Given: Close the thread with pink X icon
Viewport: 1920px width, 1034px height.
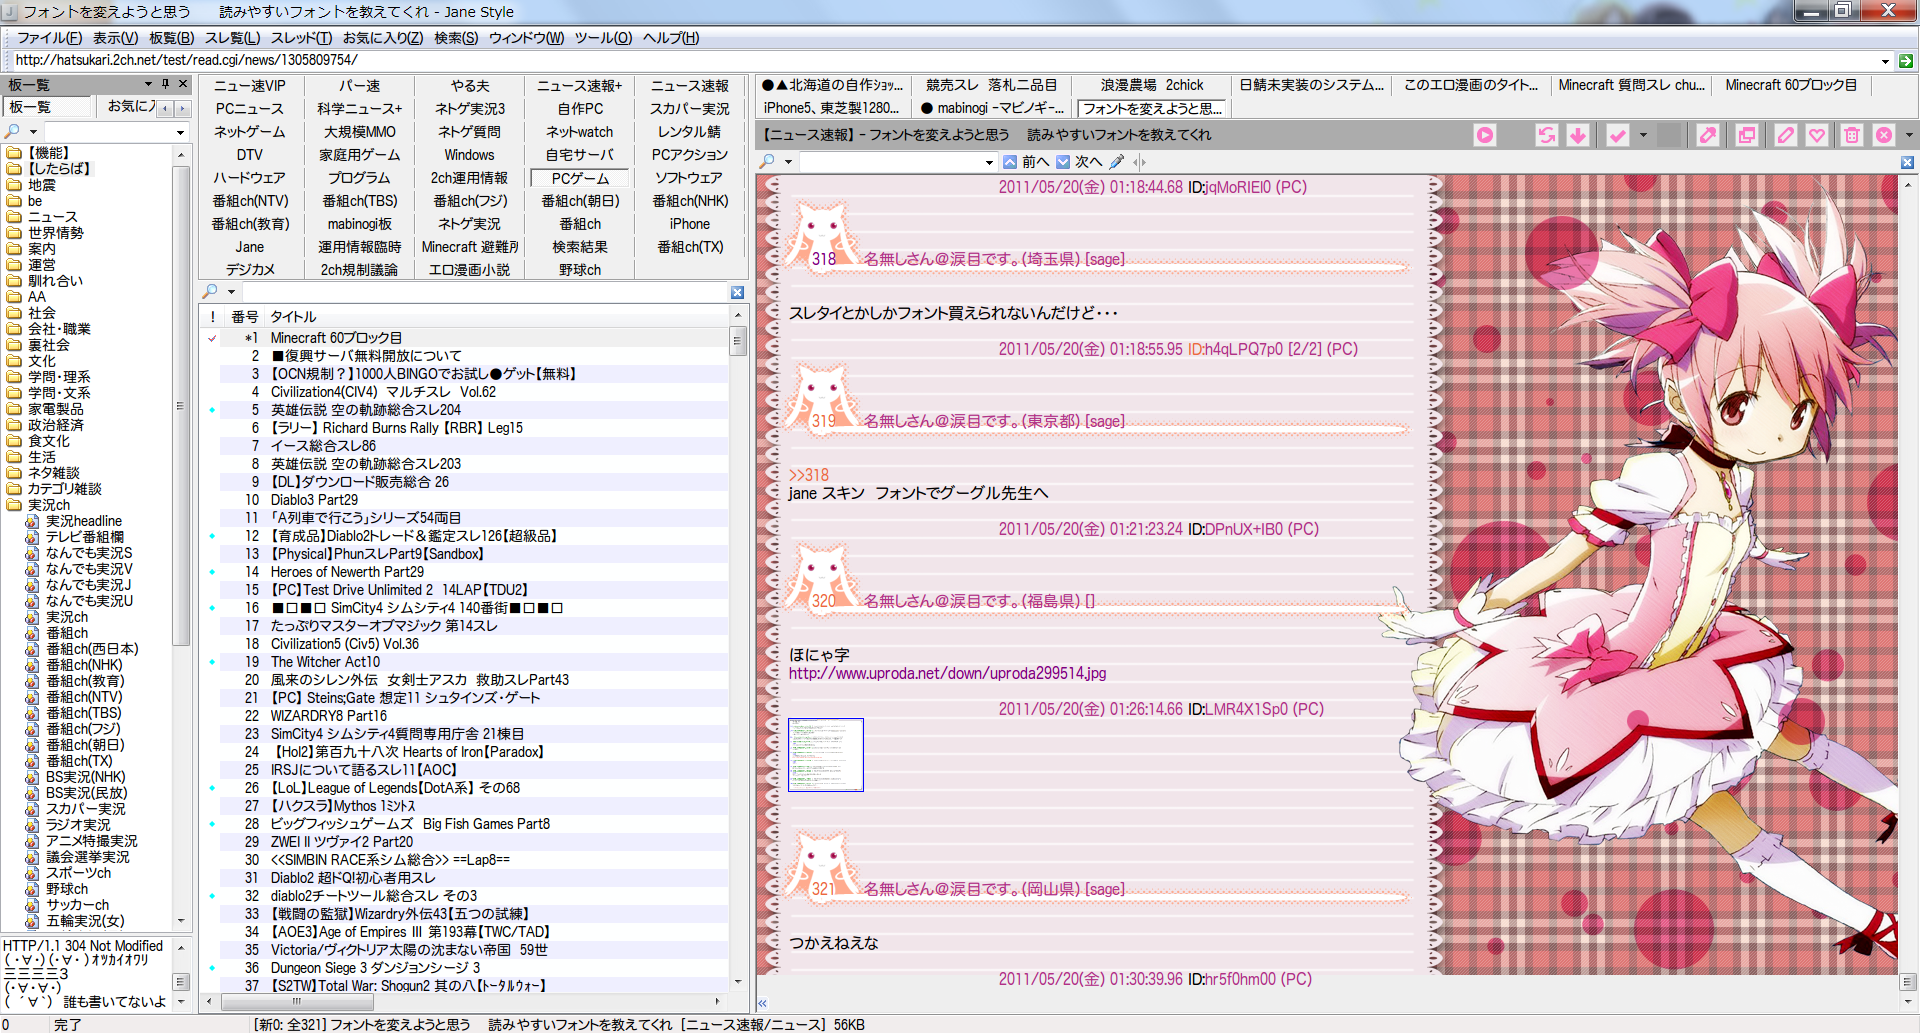Looking at the screenshot, I should pyautogui.click(x=1884, y=135).
